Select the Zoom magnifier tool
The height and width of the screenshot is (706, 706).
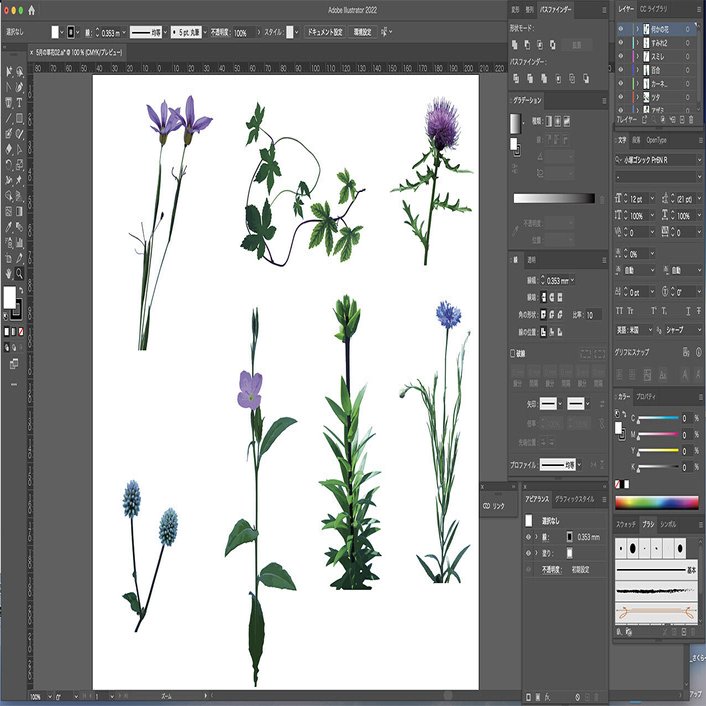pyautogui.click(x=19, y=273)
